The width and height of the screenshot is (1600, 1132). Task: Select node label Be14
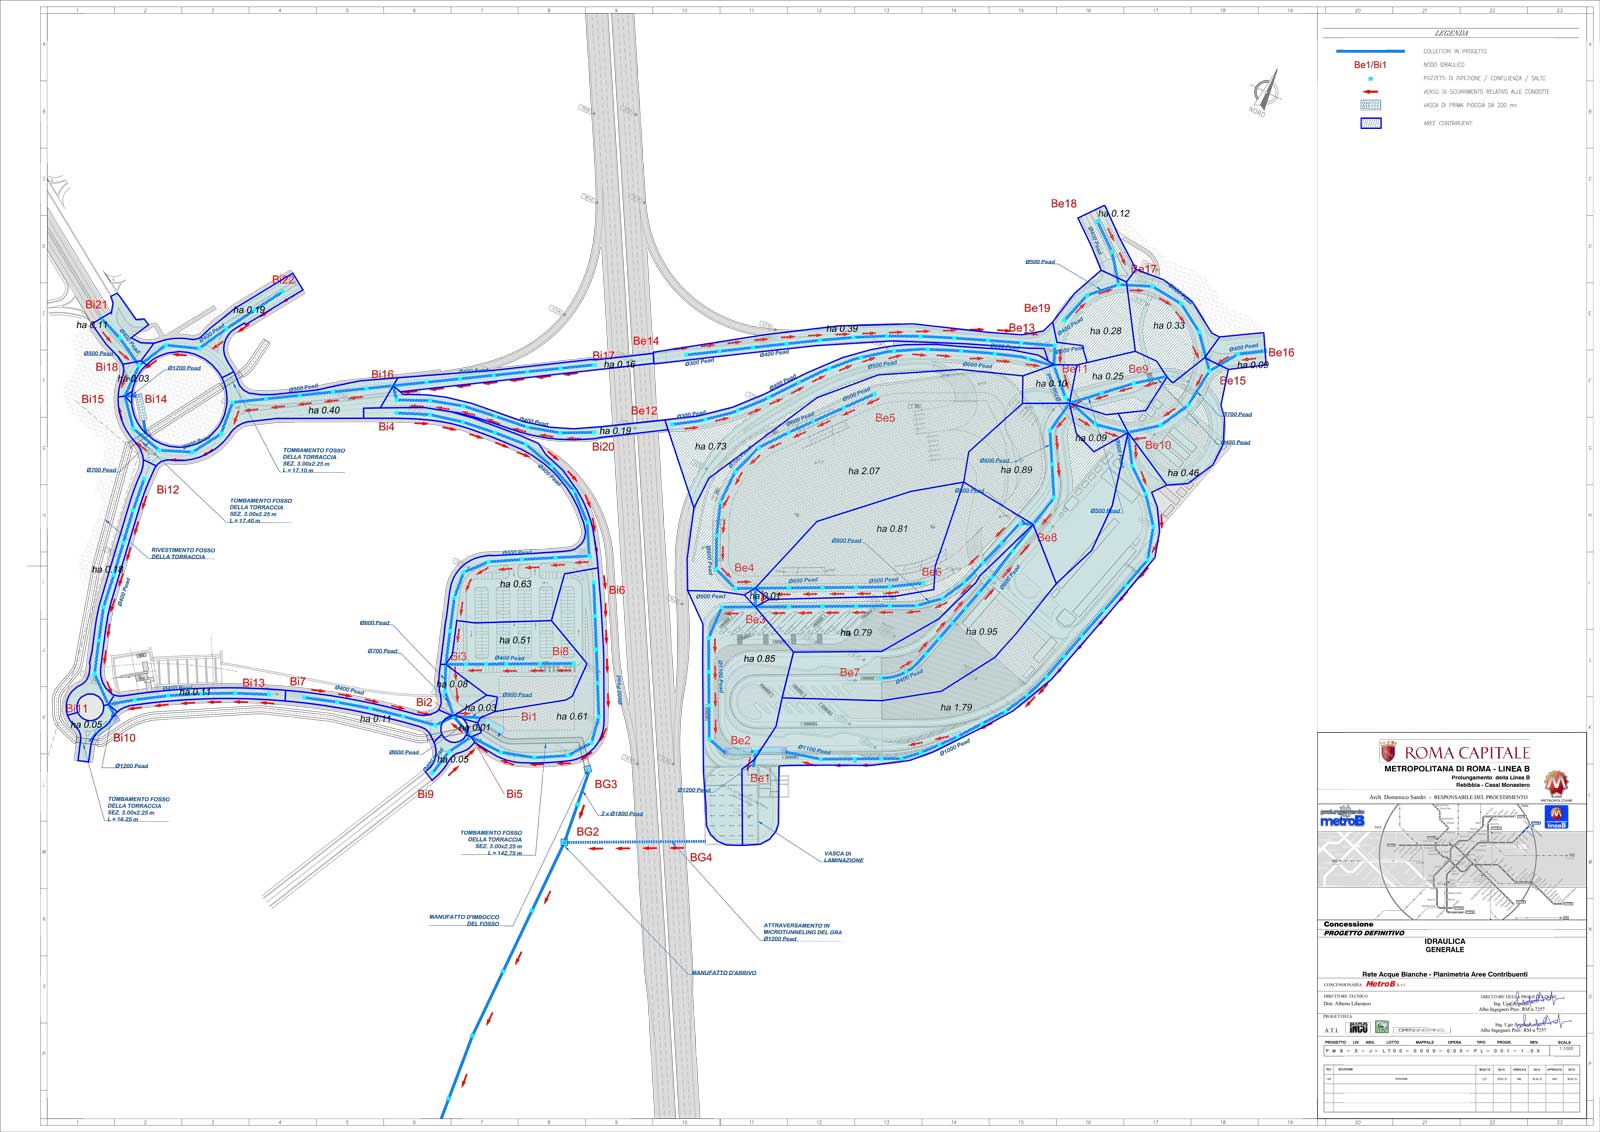[646, 342]
